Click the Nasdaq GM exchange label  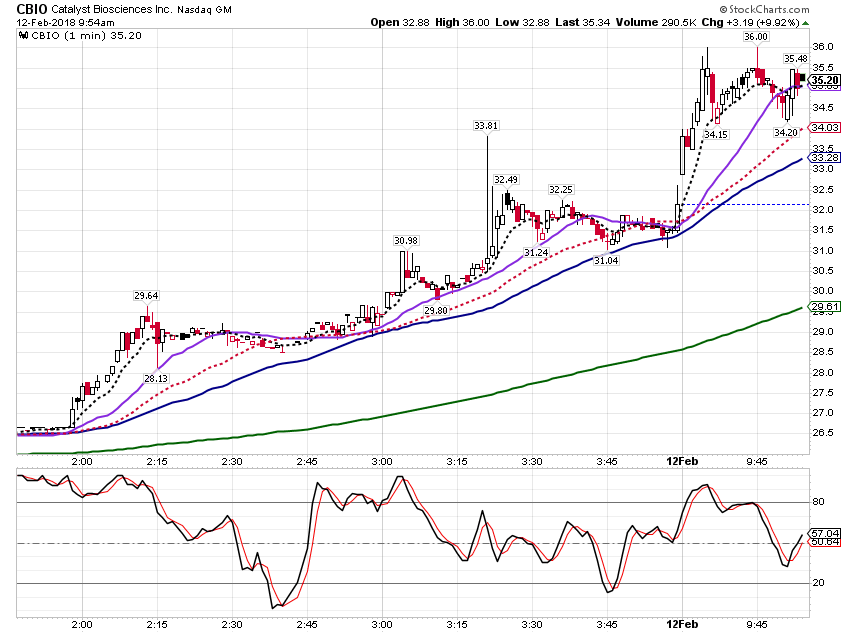204,10
